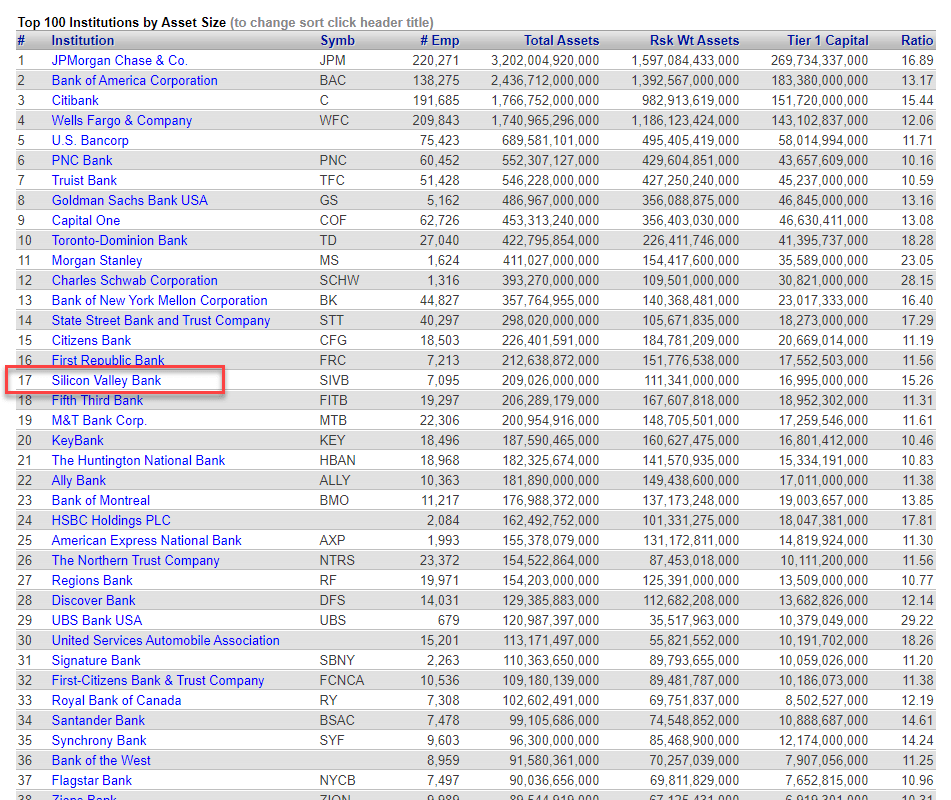Open the Royal Bank of Canada link
951x800 pixels.
(116, 701)
